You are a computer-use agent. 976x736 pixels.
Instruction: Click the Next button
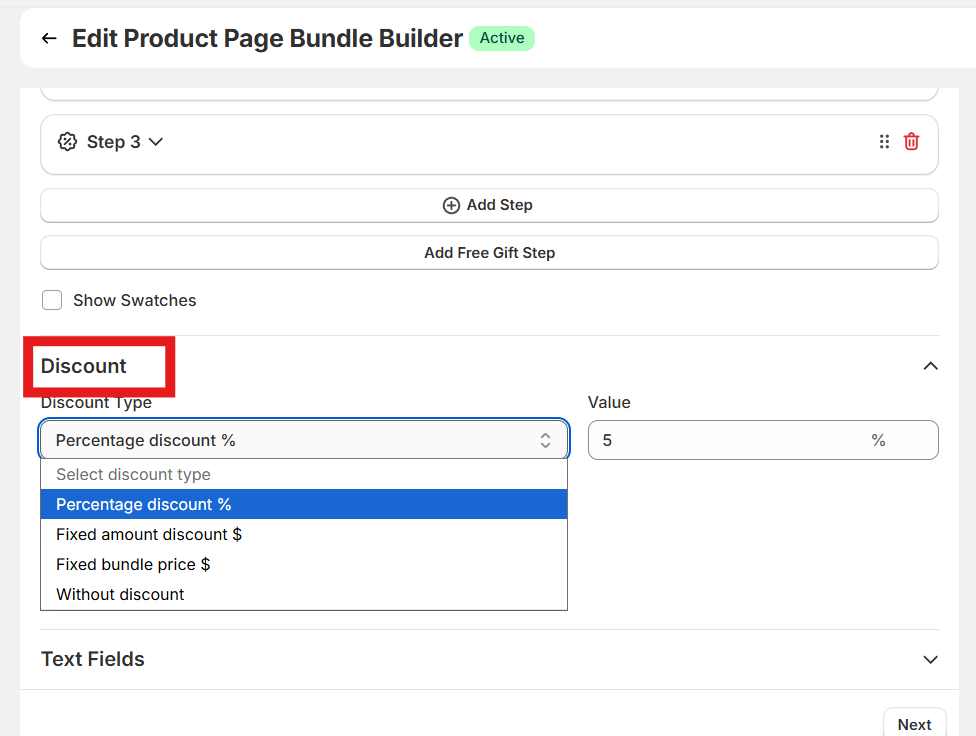[x=914, y=724]
